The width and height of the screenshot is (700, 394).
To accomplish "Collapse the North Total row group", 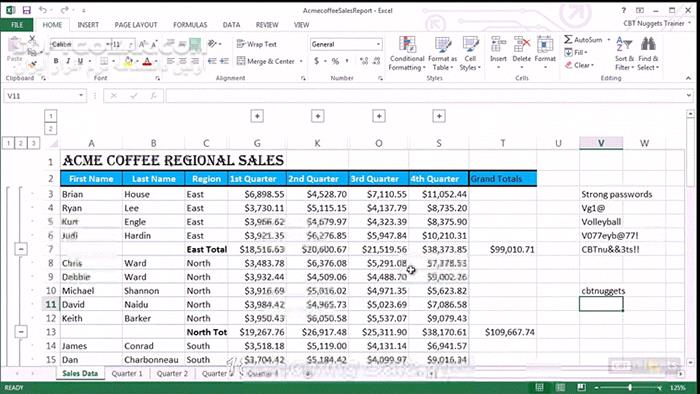I will [x=21, y=332].
